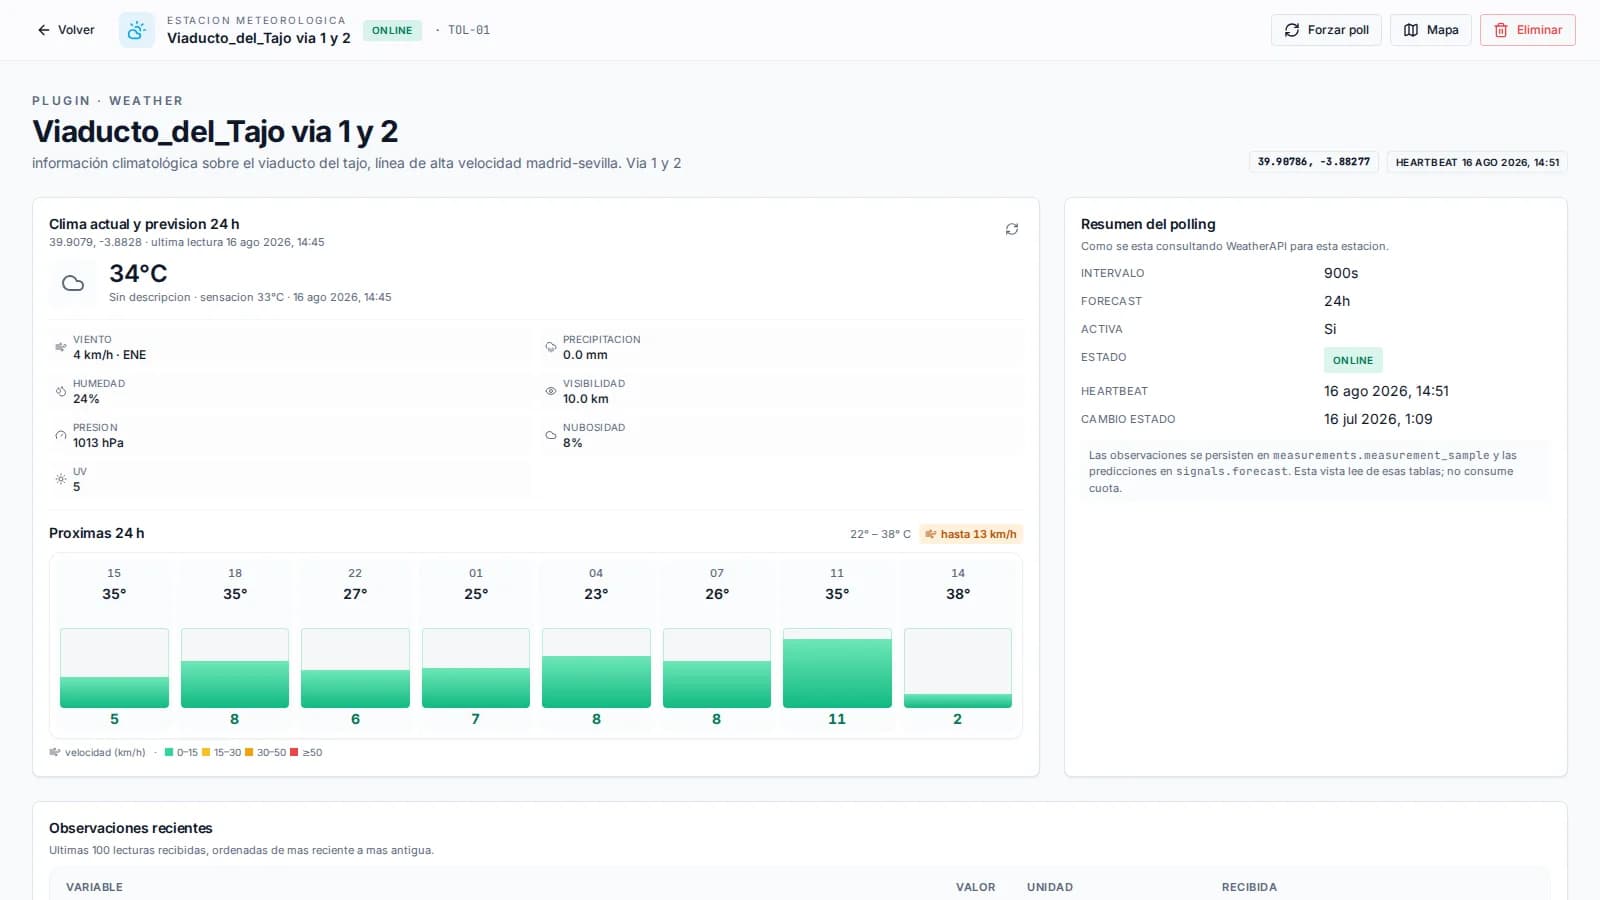Click the HEARTBEAT 16 AGO 2026 chip
1600x900 pixels.
[1477, 162]
